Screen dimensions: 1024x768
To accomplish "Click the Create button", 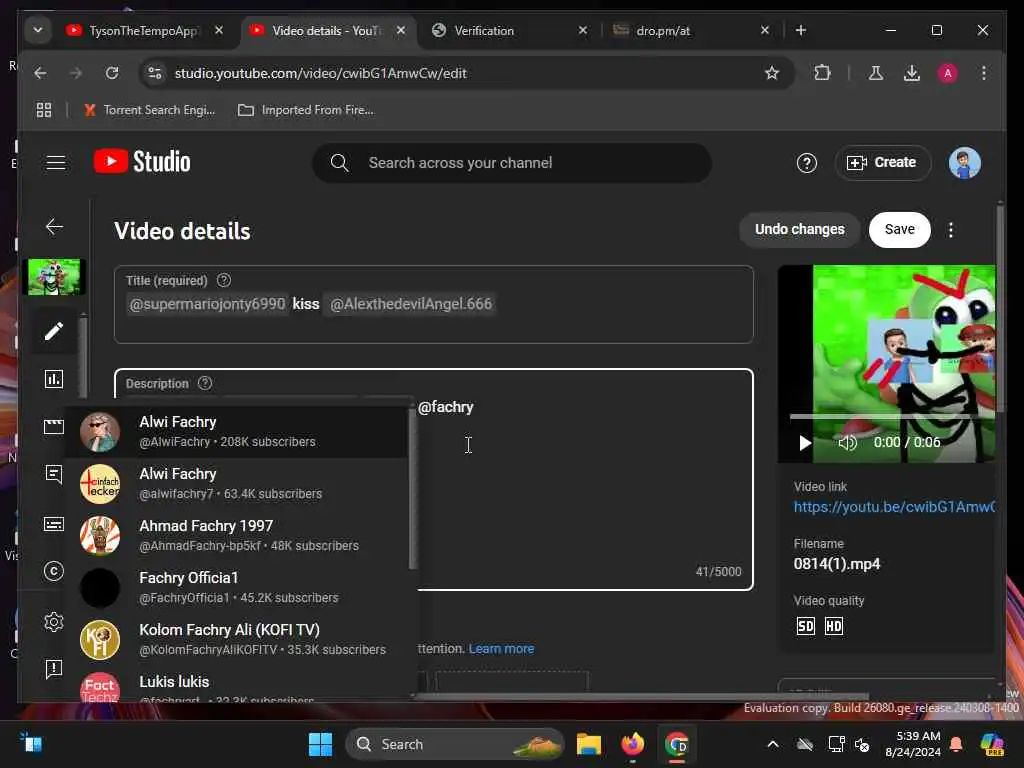I will click(x=882, y=163).
